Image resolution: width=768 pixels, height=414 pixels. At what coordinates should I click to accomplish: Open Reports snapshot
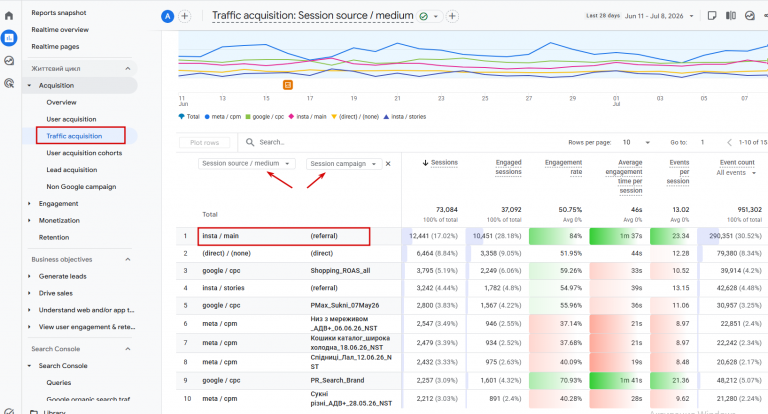pyautogui.click(x=59, y=13)
